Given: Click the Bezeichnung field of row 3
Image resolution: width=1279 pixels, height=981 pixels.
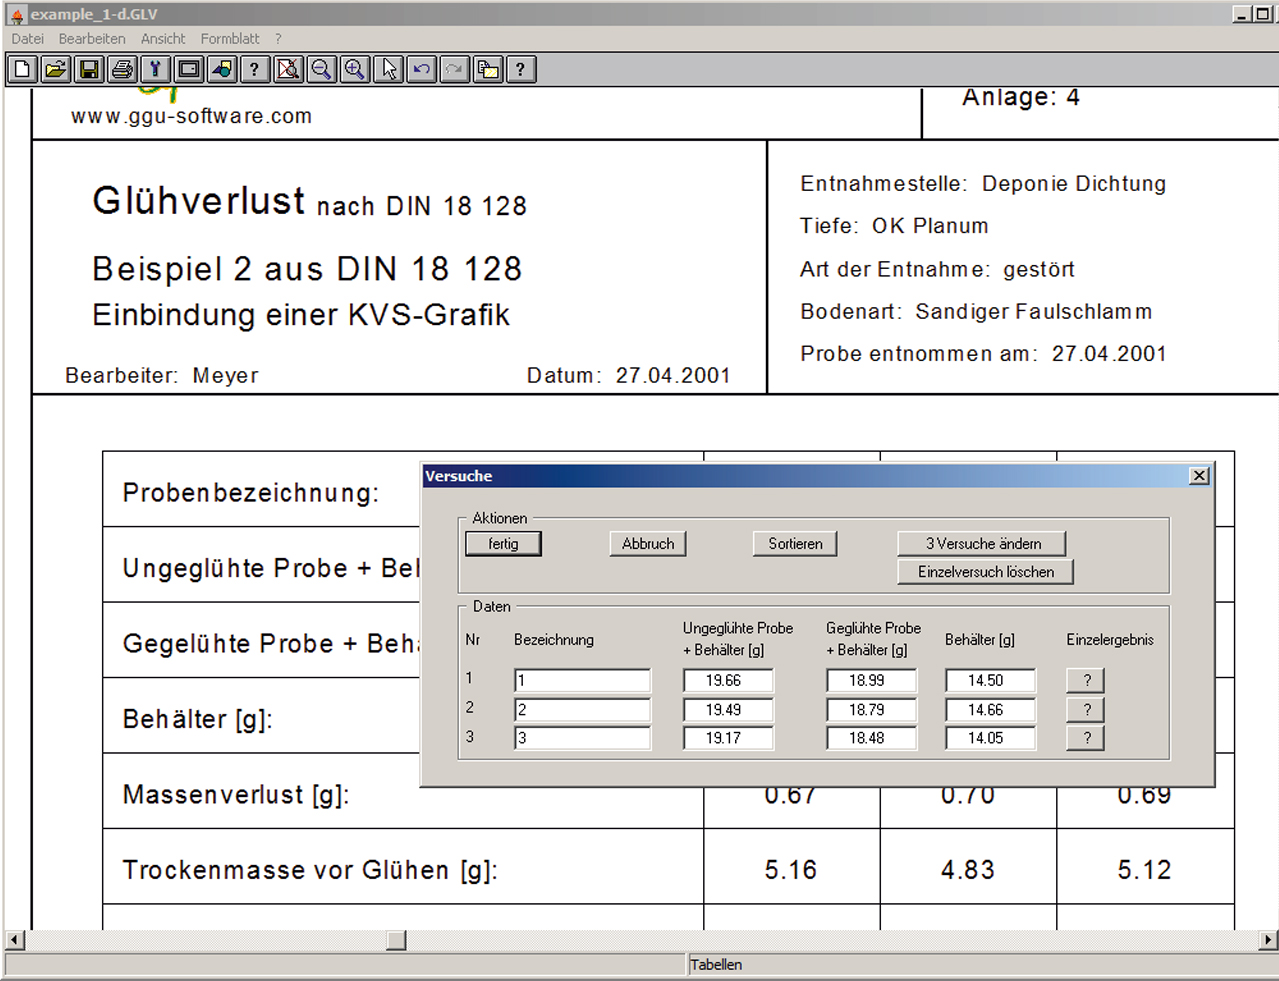Looking at the screenshot, I should 582,739.
